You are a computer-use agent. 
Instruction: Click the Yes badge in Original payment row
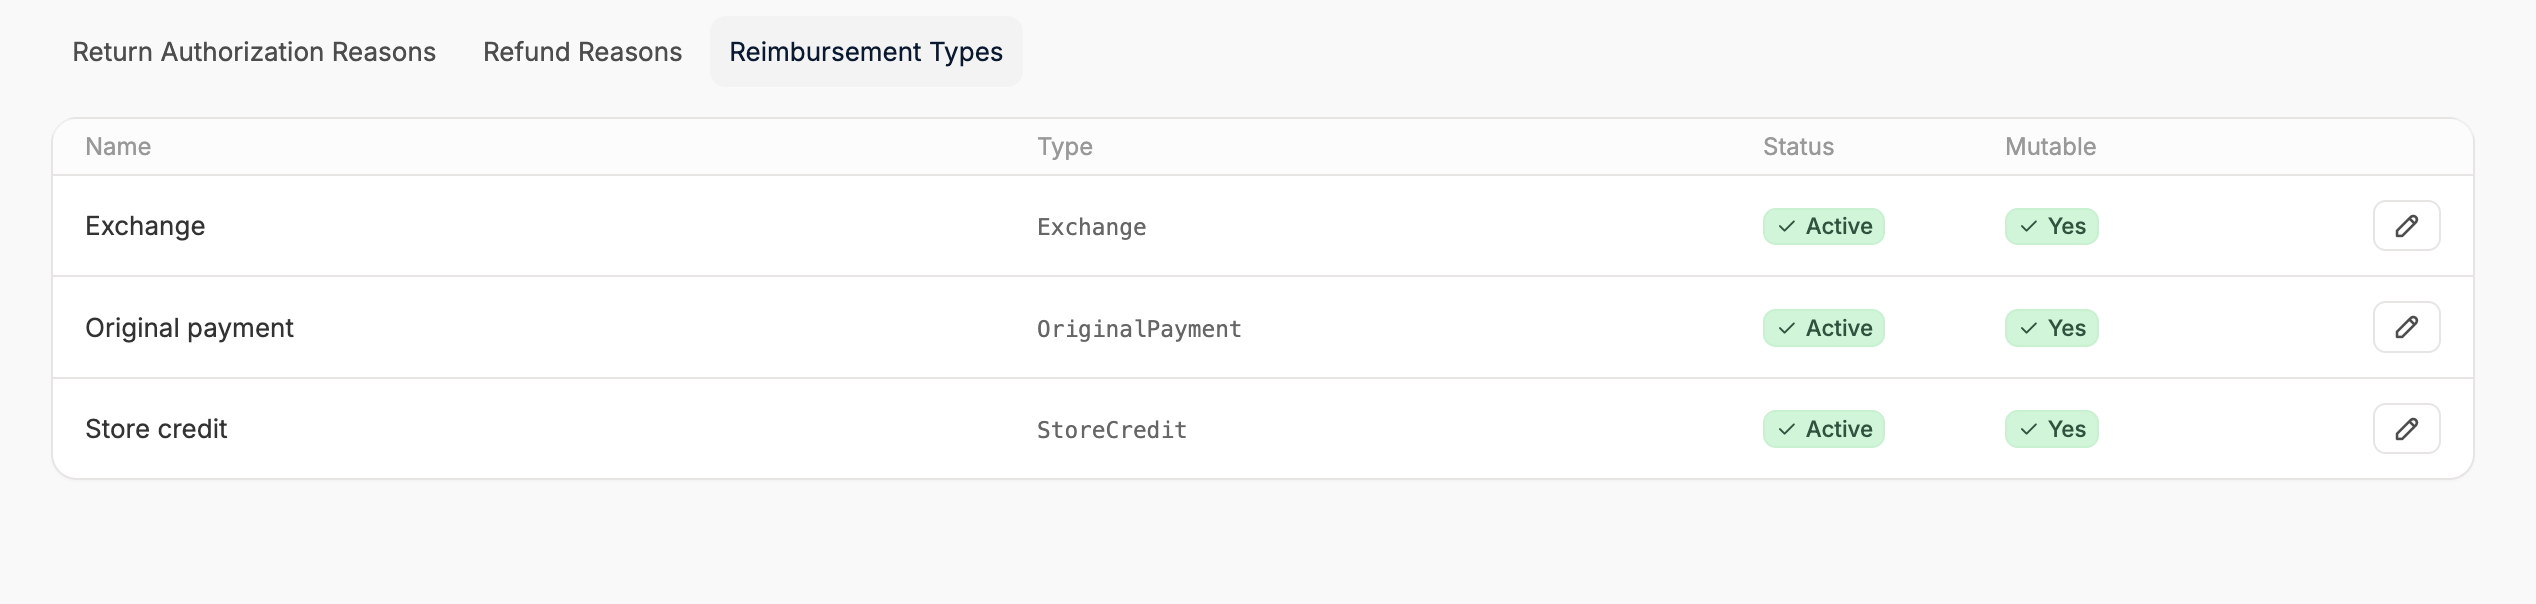point(2051,328)
